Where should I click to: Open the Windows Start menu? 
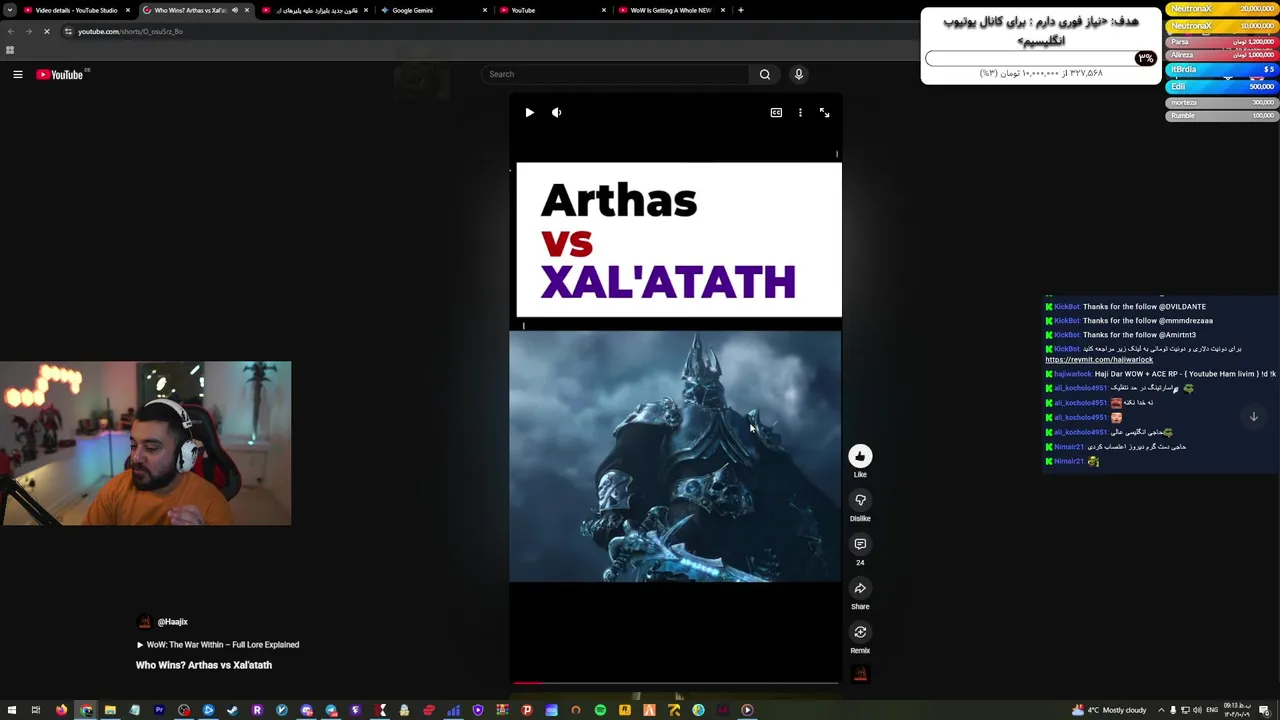coord(11,710)
